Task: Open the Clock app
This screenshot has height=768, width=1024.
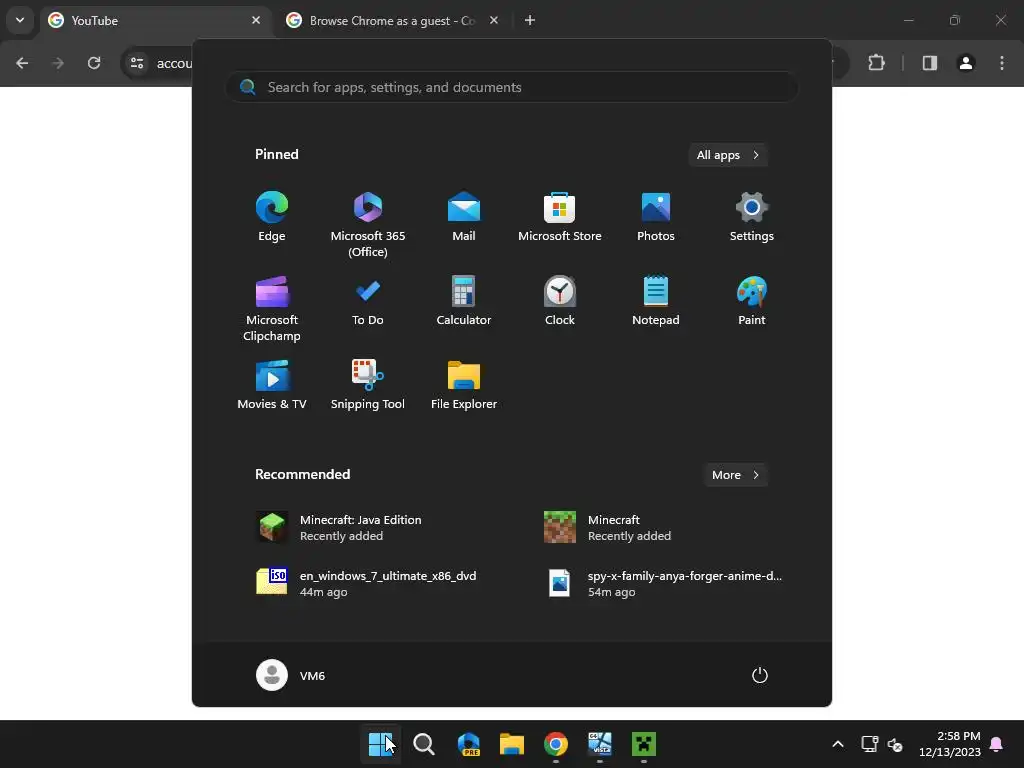Action: pyautogui.click(x=560, y=301)
